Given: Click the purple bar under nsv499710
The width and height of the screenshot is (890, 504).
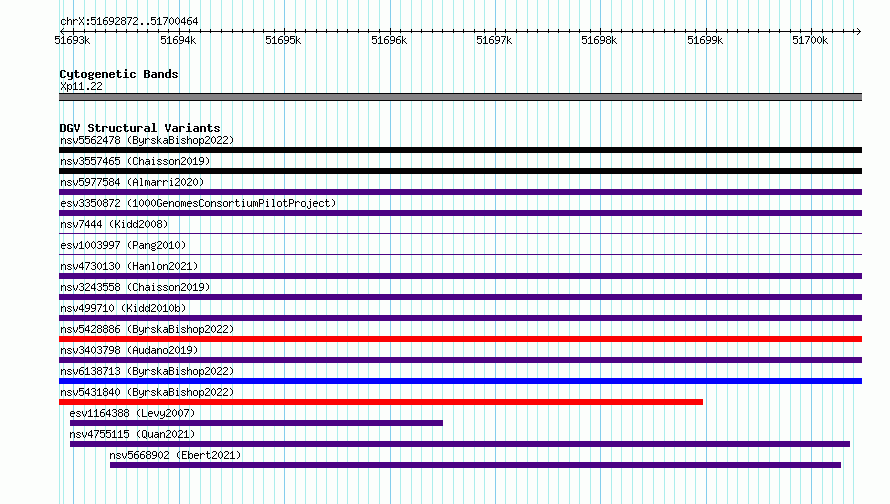Looking at the screenshot, I should tap(460, 318).
